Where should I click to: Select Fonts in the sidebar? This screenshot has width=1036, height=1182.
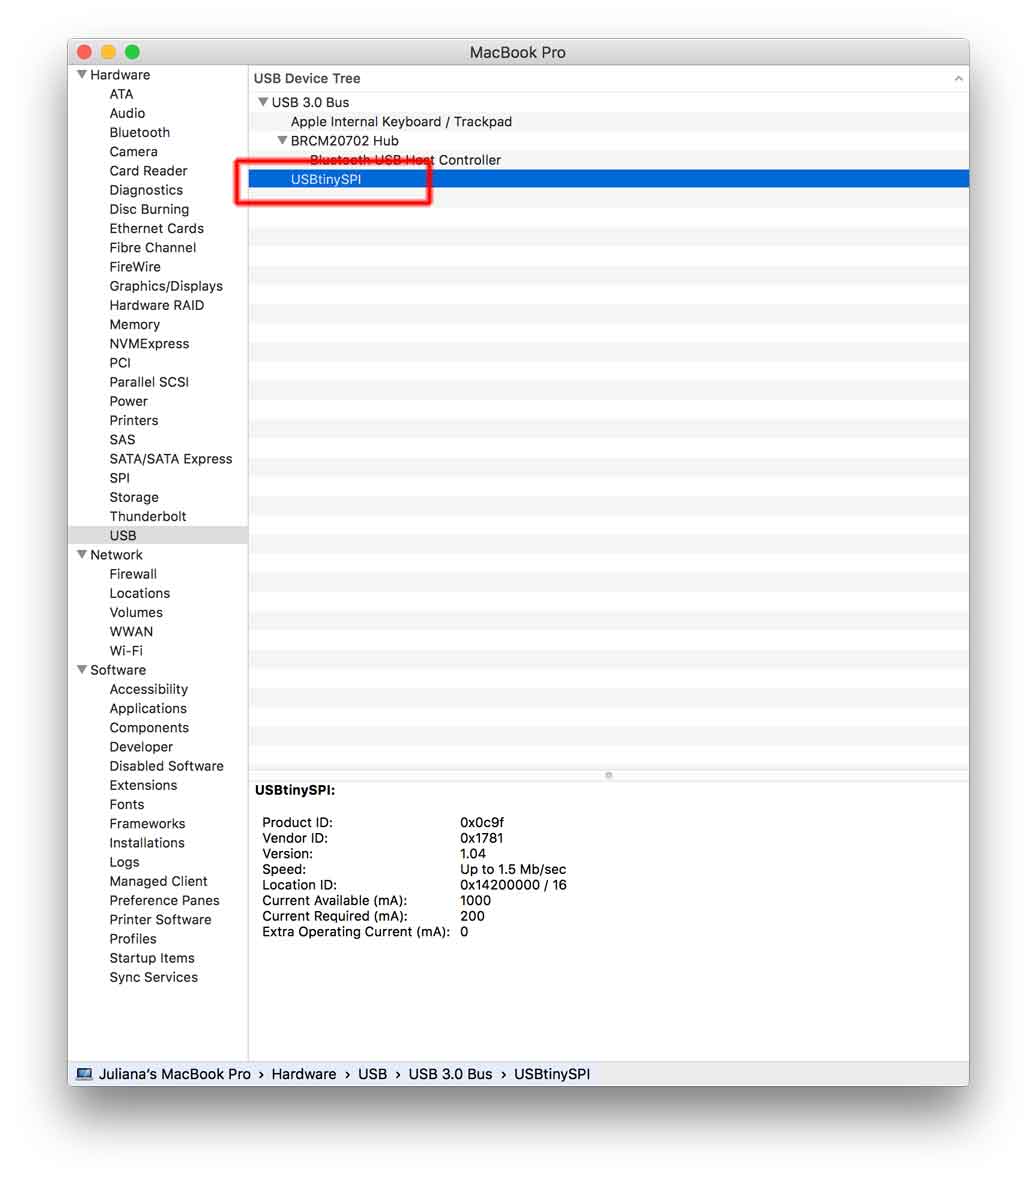tap(127, 804)
